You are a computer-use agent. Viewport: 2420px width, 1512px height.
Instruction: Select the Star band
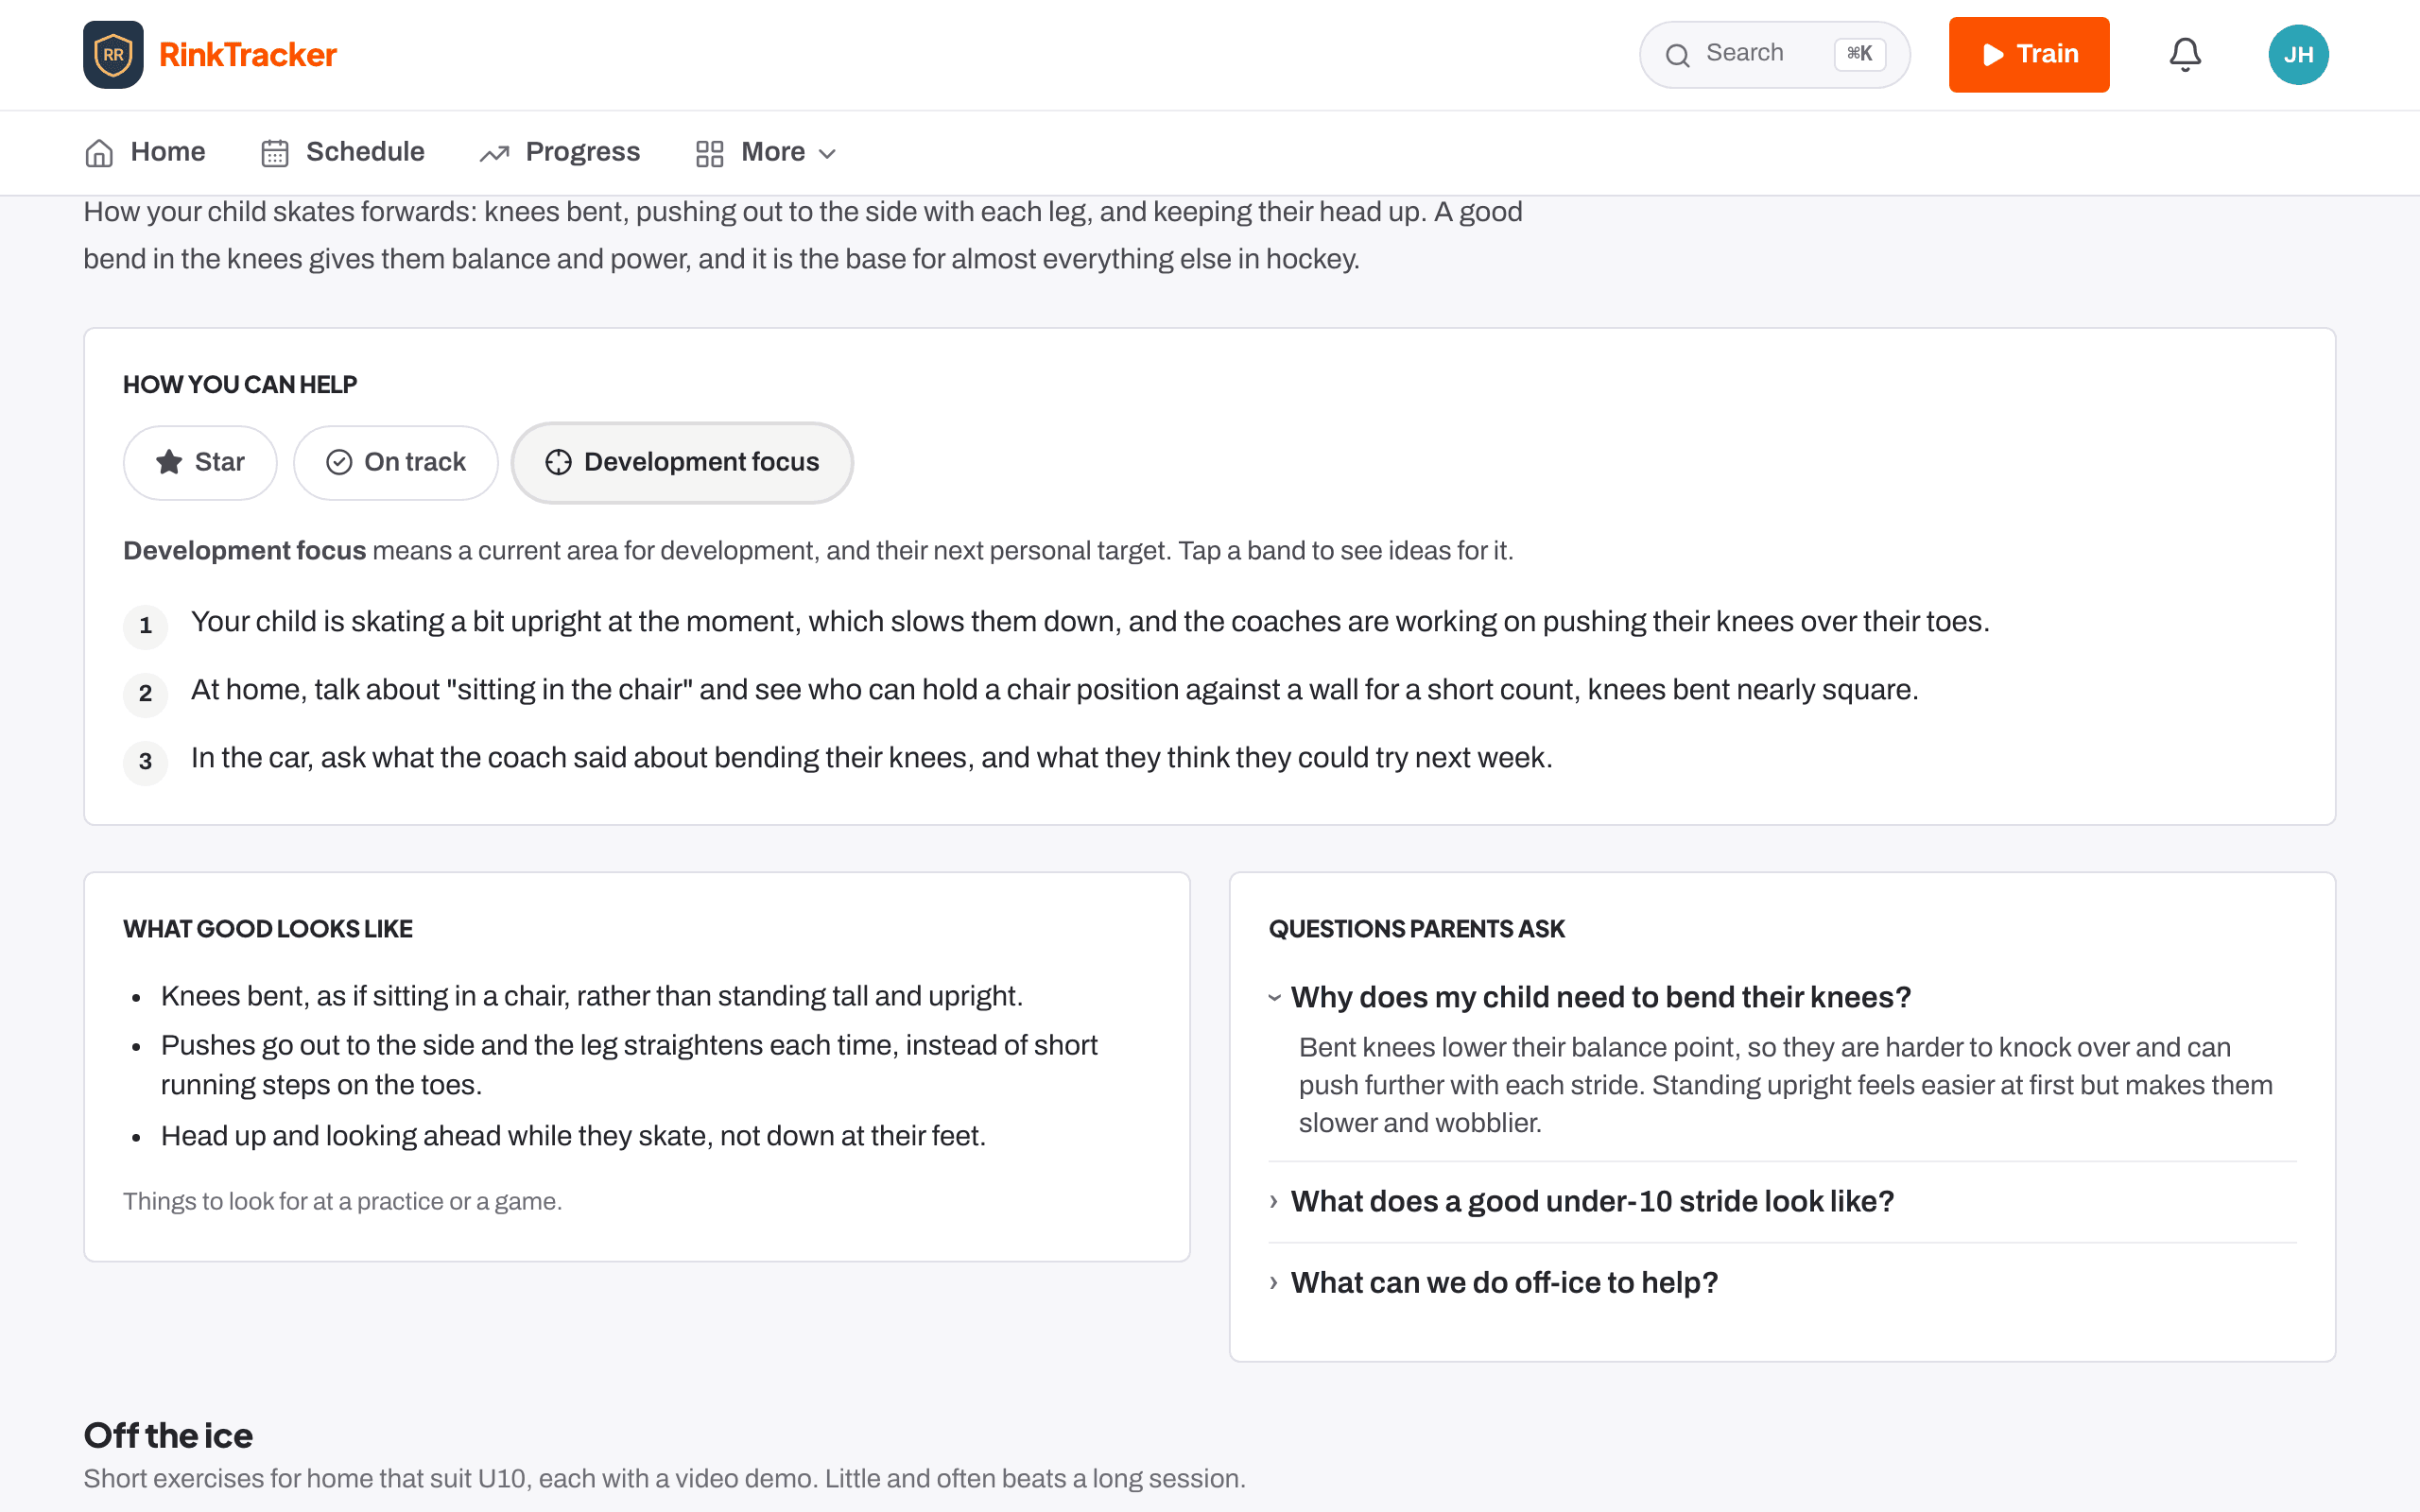(x=200, y=462)
